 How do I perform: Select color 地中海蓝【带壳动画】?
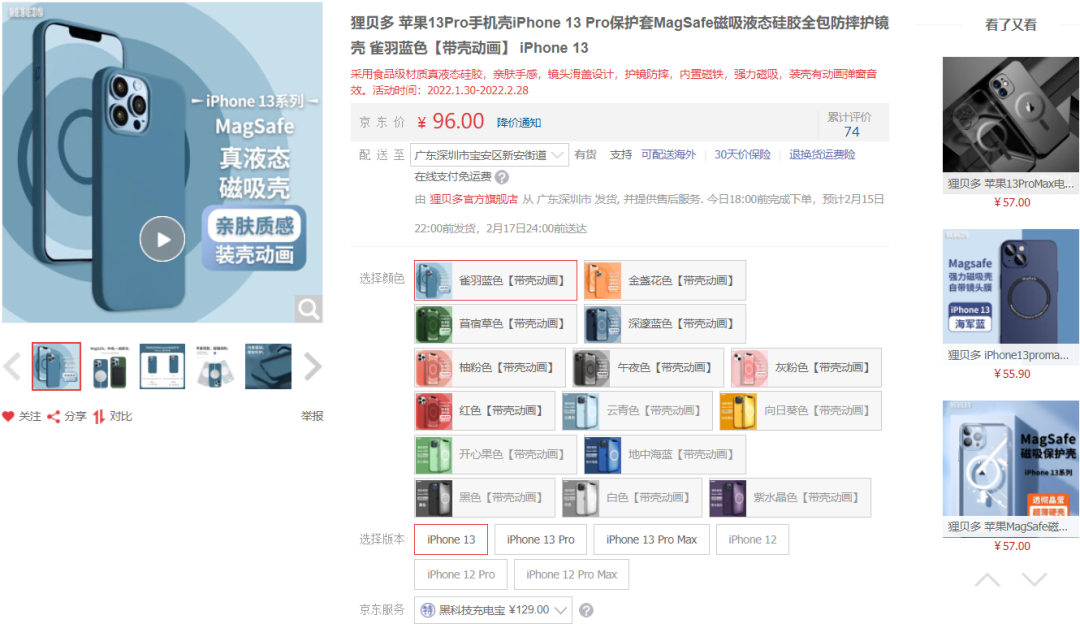click(665, 455)
